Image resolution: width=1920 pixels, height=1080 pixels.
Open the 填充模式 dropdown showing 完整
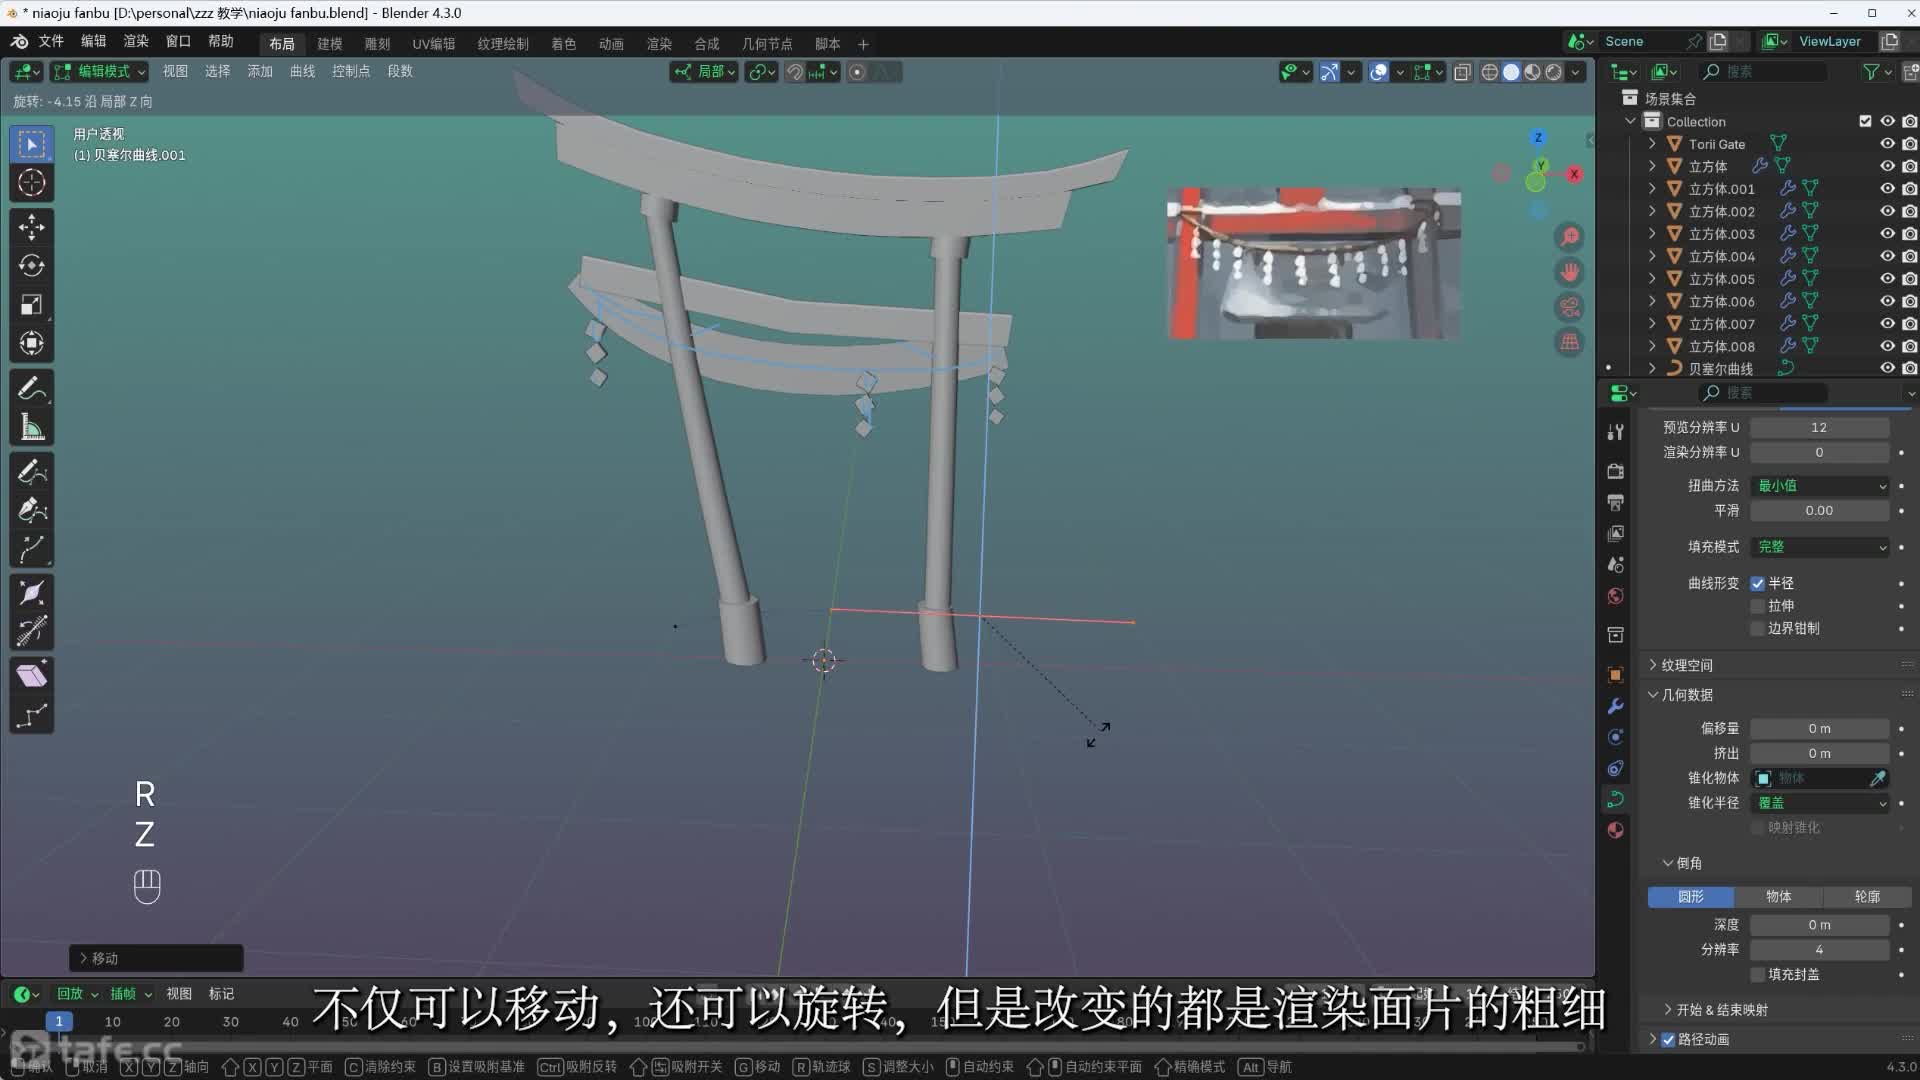tap(1819, 547)
